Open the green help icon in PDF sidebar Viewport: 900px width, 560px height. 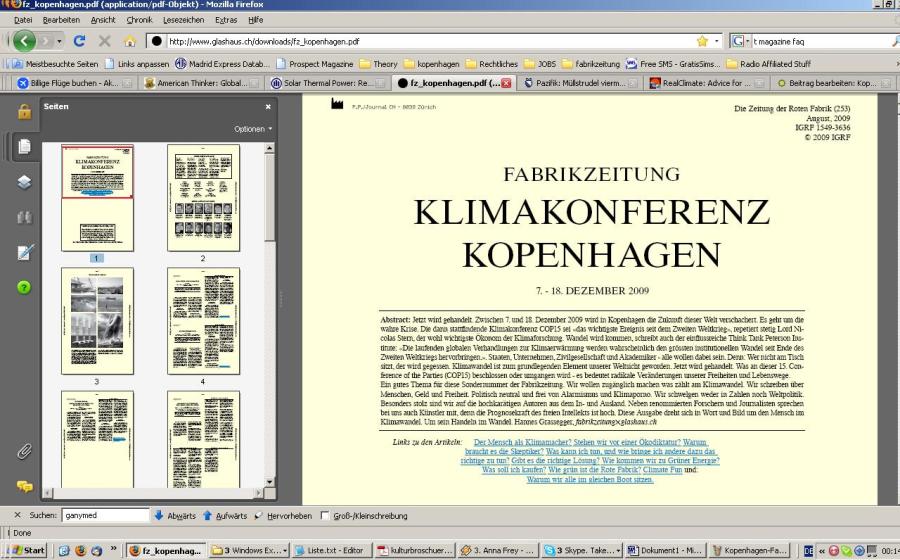coord(24,287)
